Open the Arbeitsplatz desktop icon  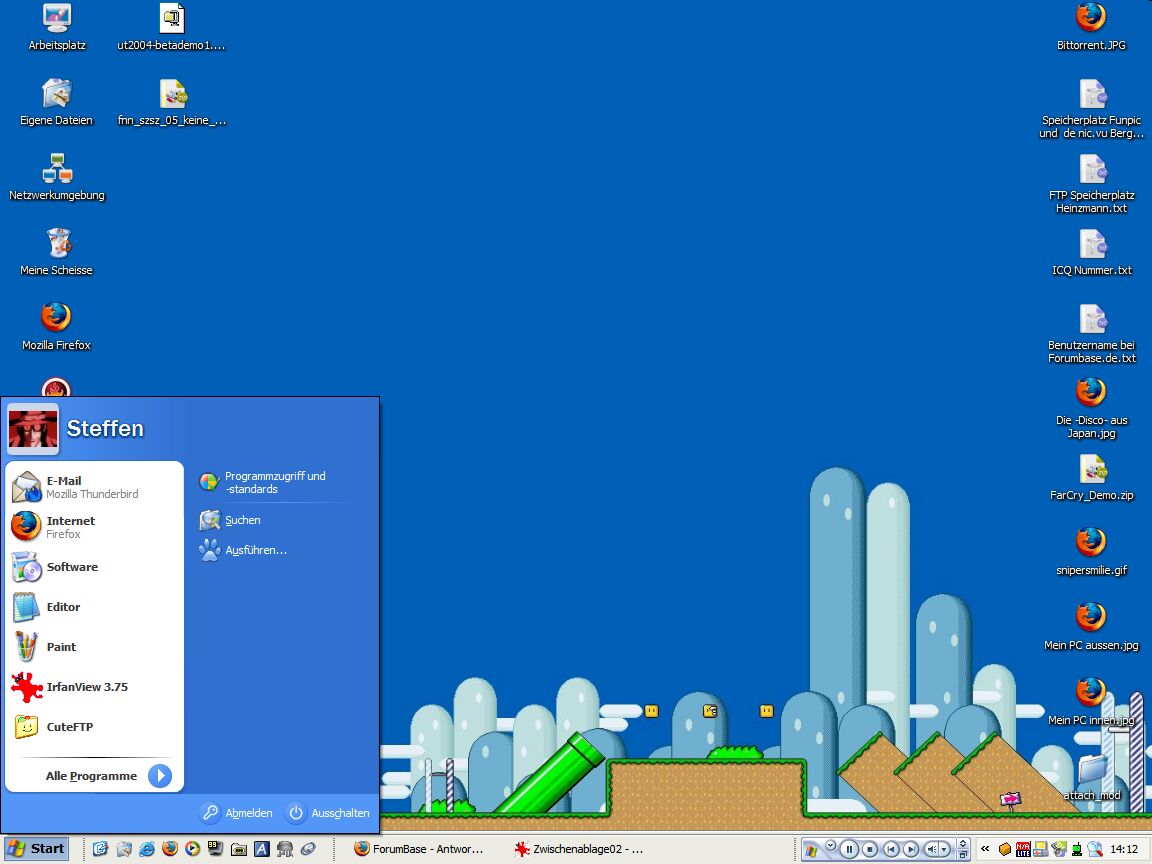[57, 26]
